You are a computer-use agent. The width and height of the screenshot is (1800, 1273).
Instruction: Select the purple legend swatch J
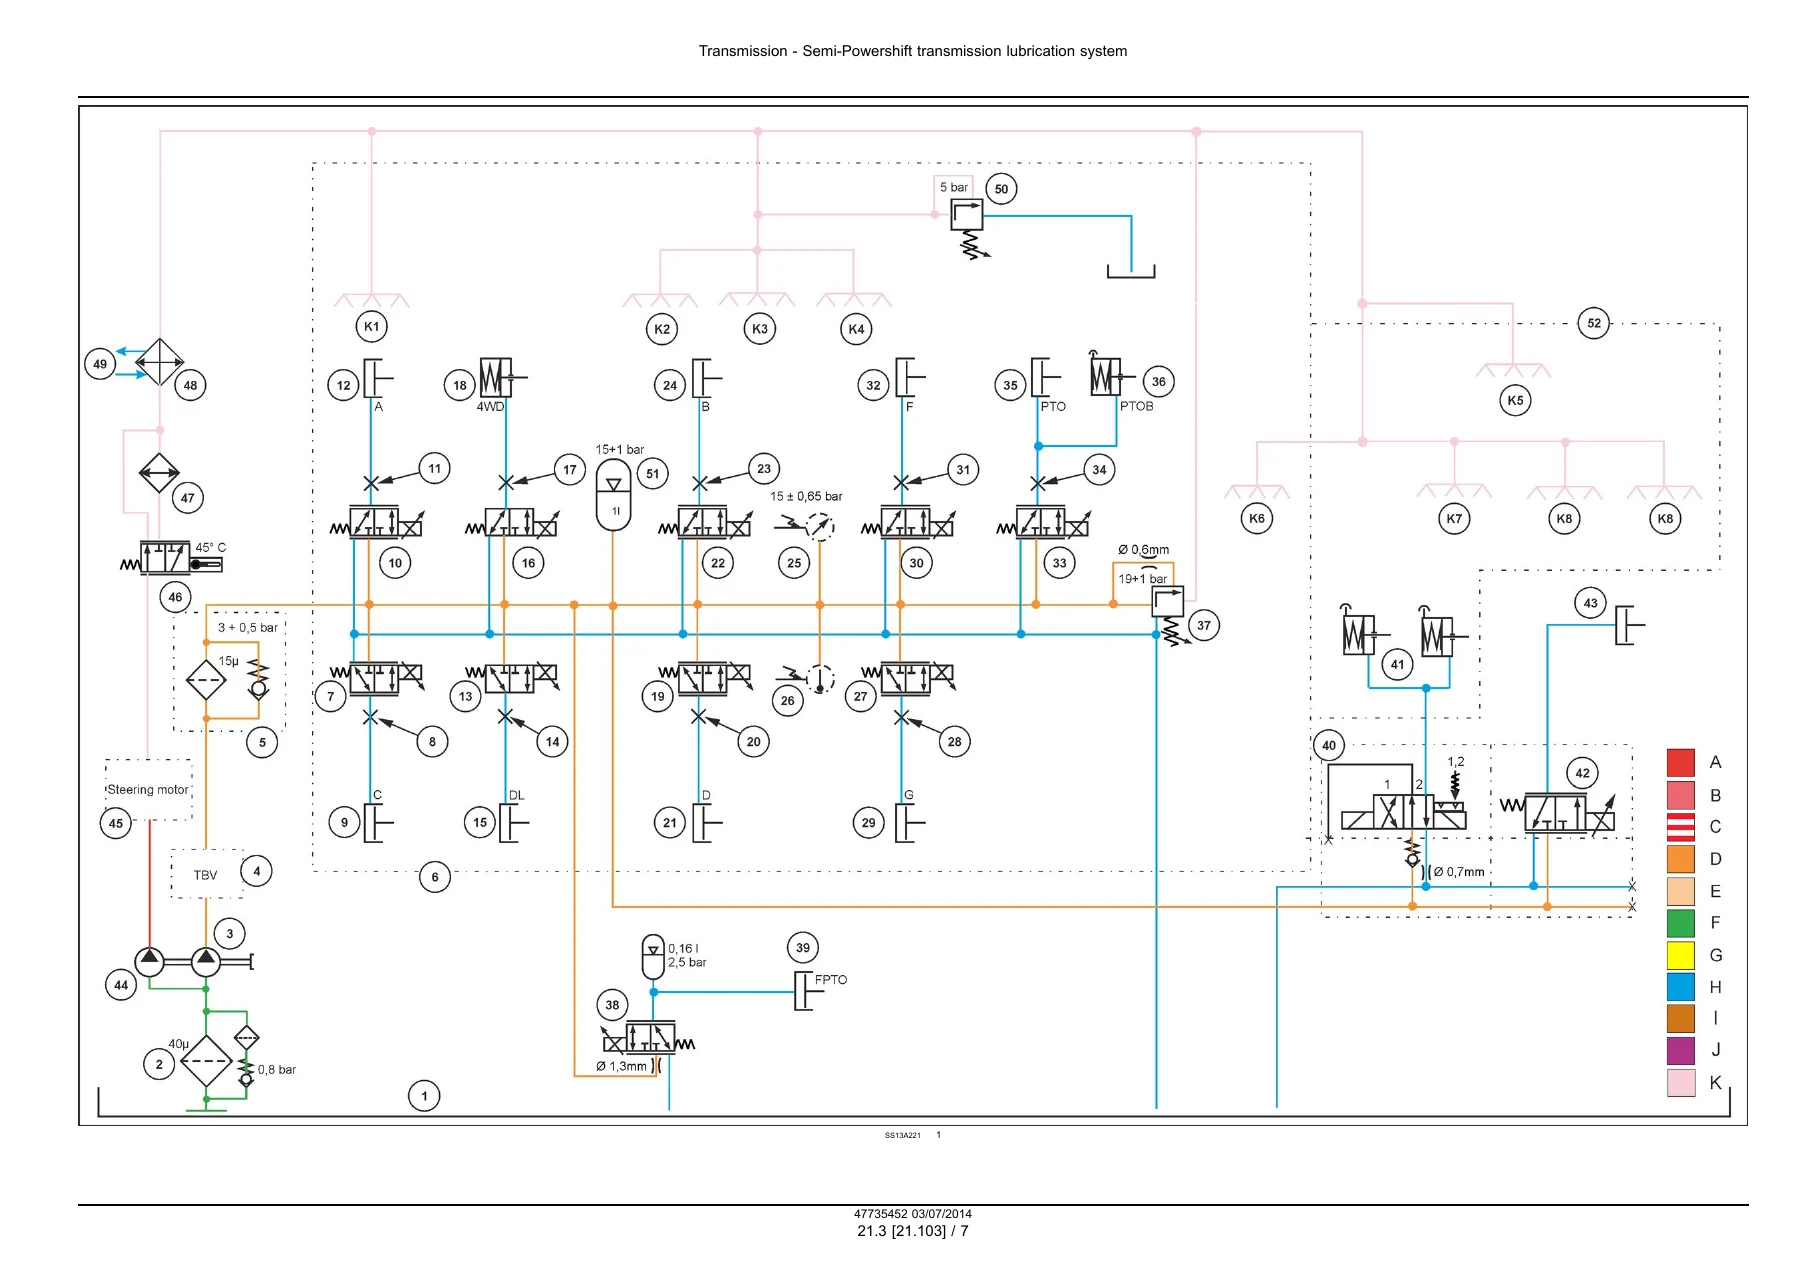coord(1680,1050)
